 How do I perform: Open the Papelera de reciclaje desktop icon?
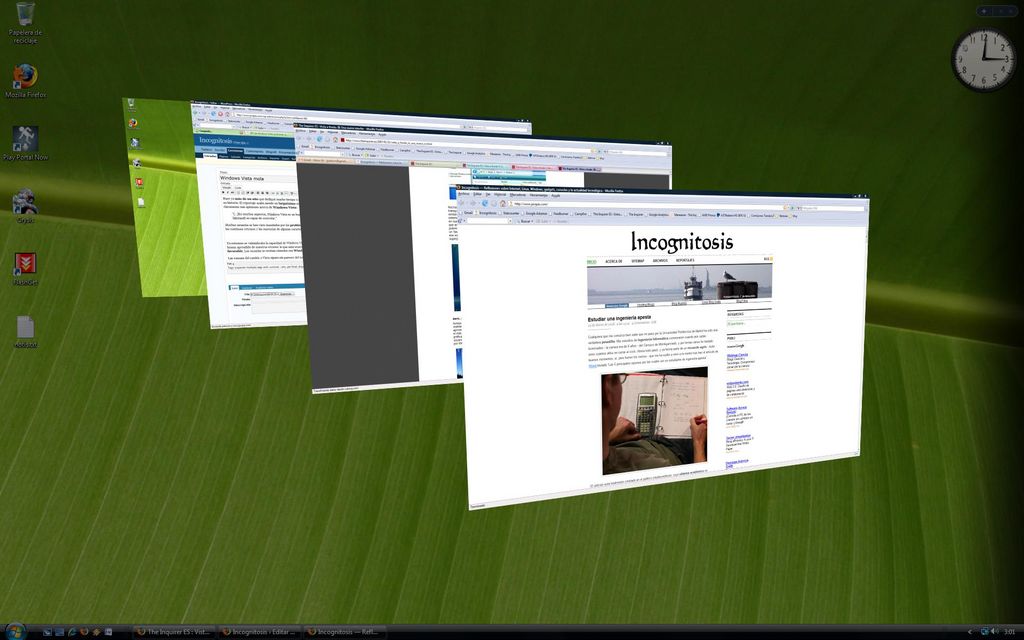click(25, 16)
